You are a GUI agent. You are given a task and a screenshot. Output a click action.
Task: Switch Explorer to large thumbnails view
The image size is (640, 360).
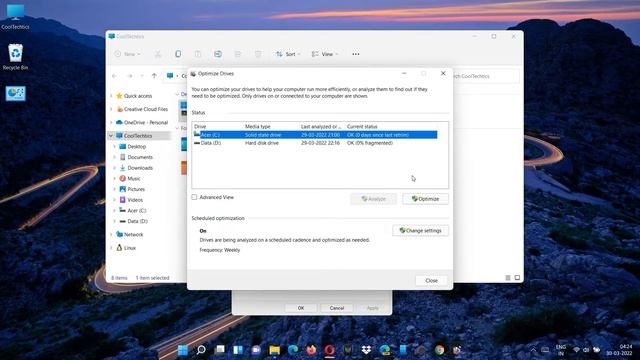pyautogui.click(x=517, y=278)
